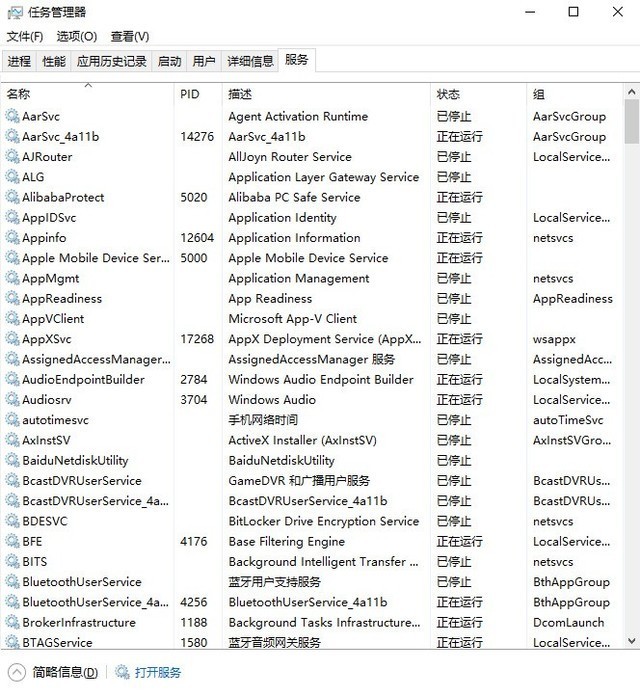Click PID 14276 cell
This screenshot has height=696, width=640.
[197, 137]
